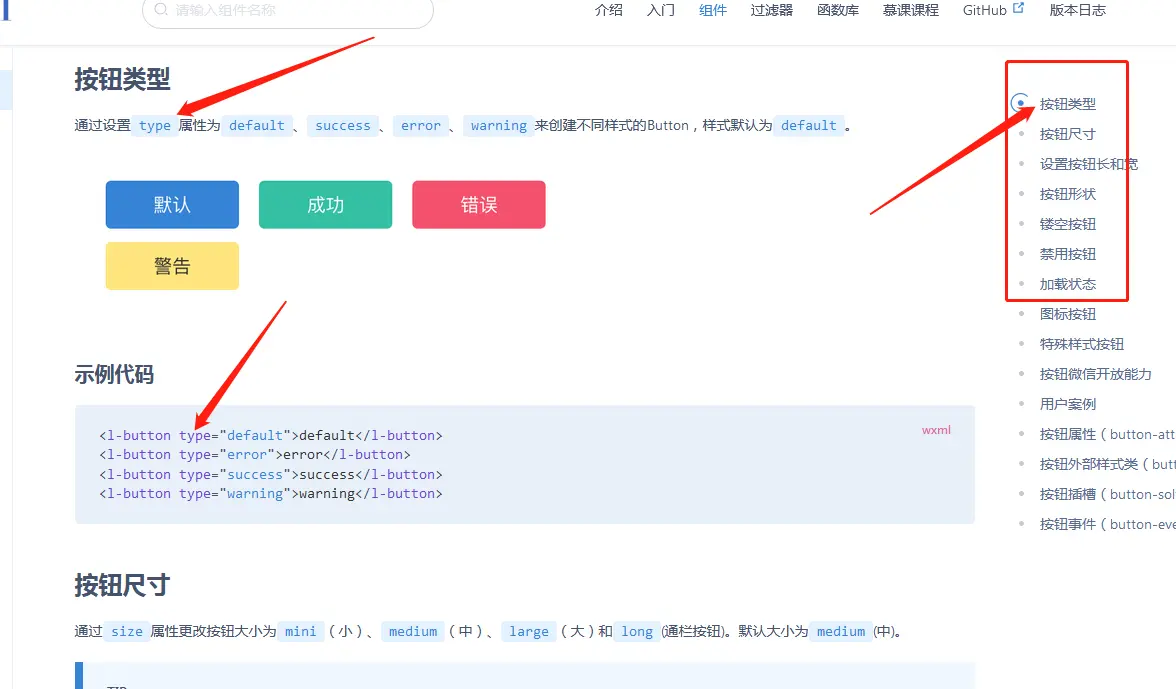Jump to 特殊样式按钮 in outline

coord(1082,344)
